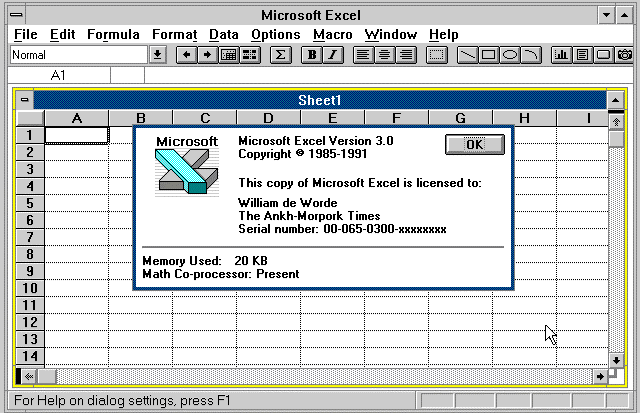Align text left in toolbar
Screen dimensions: 640x413
click(363, 55)
